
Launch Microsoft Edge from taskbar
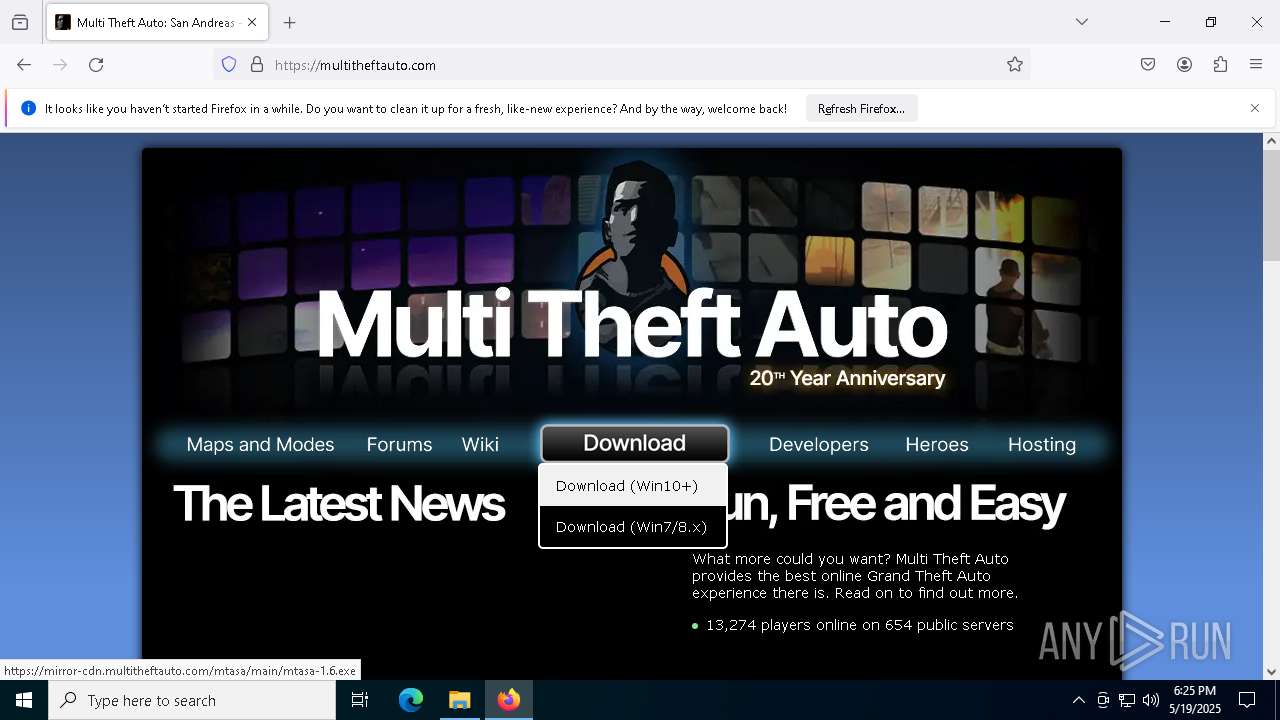point(411,700)
